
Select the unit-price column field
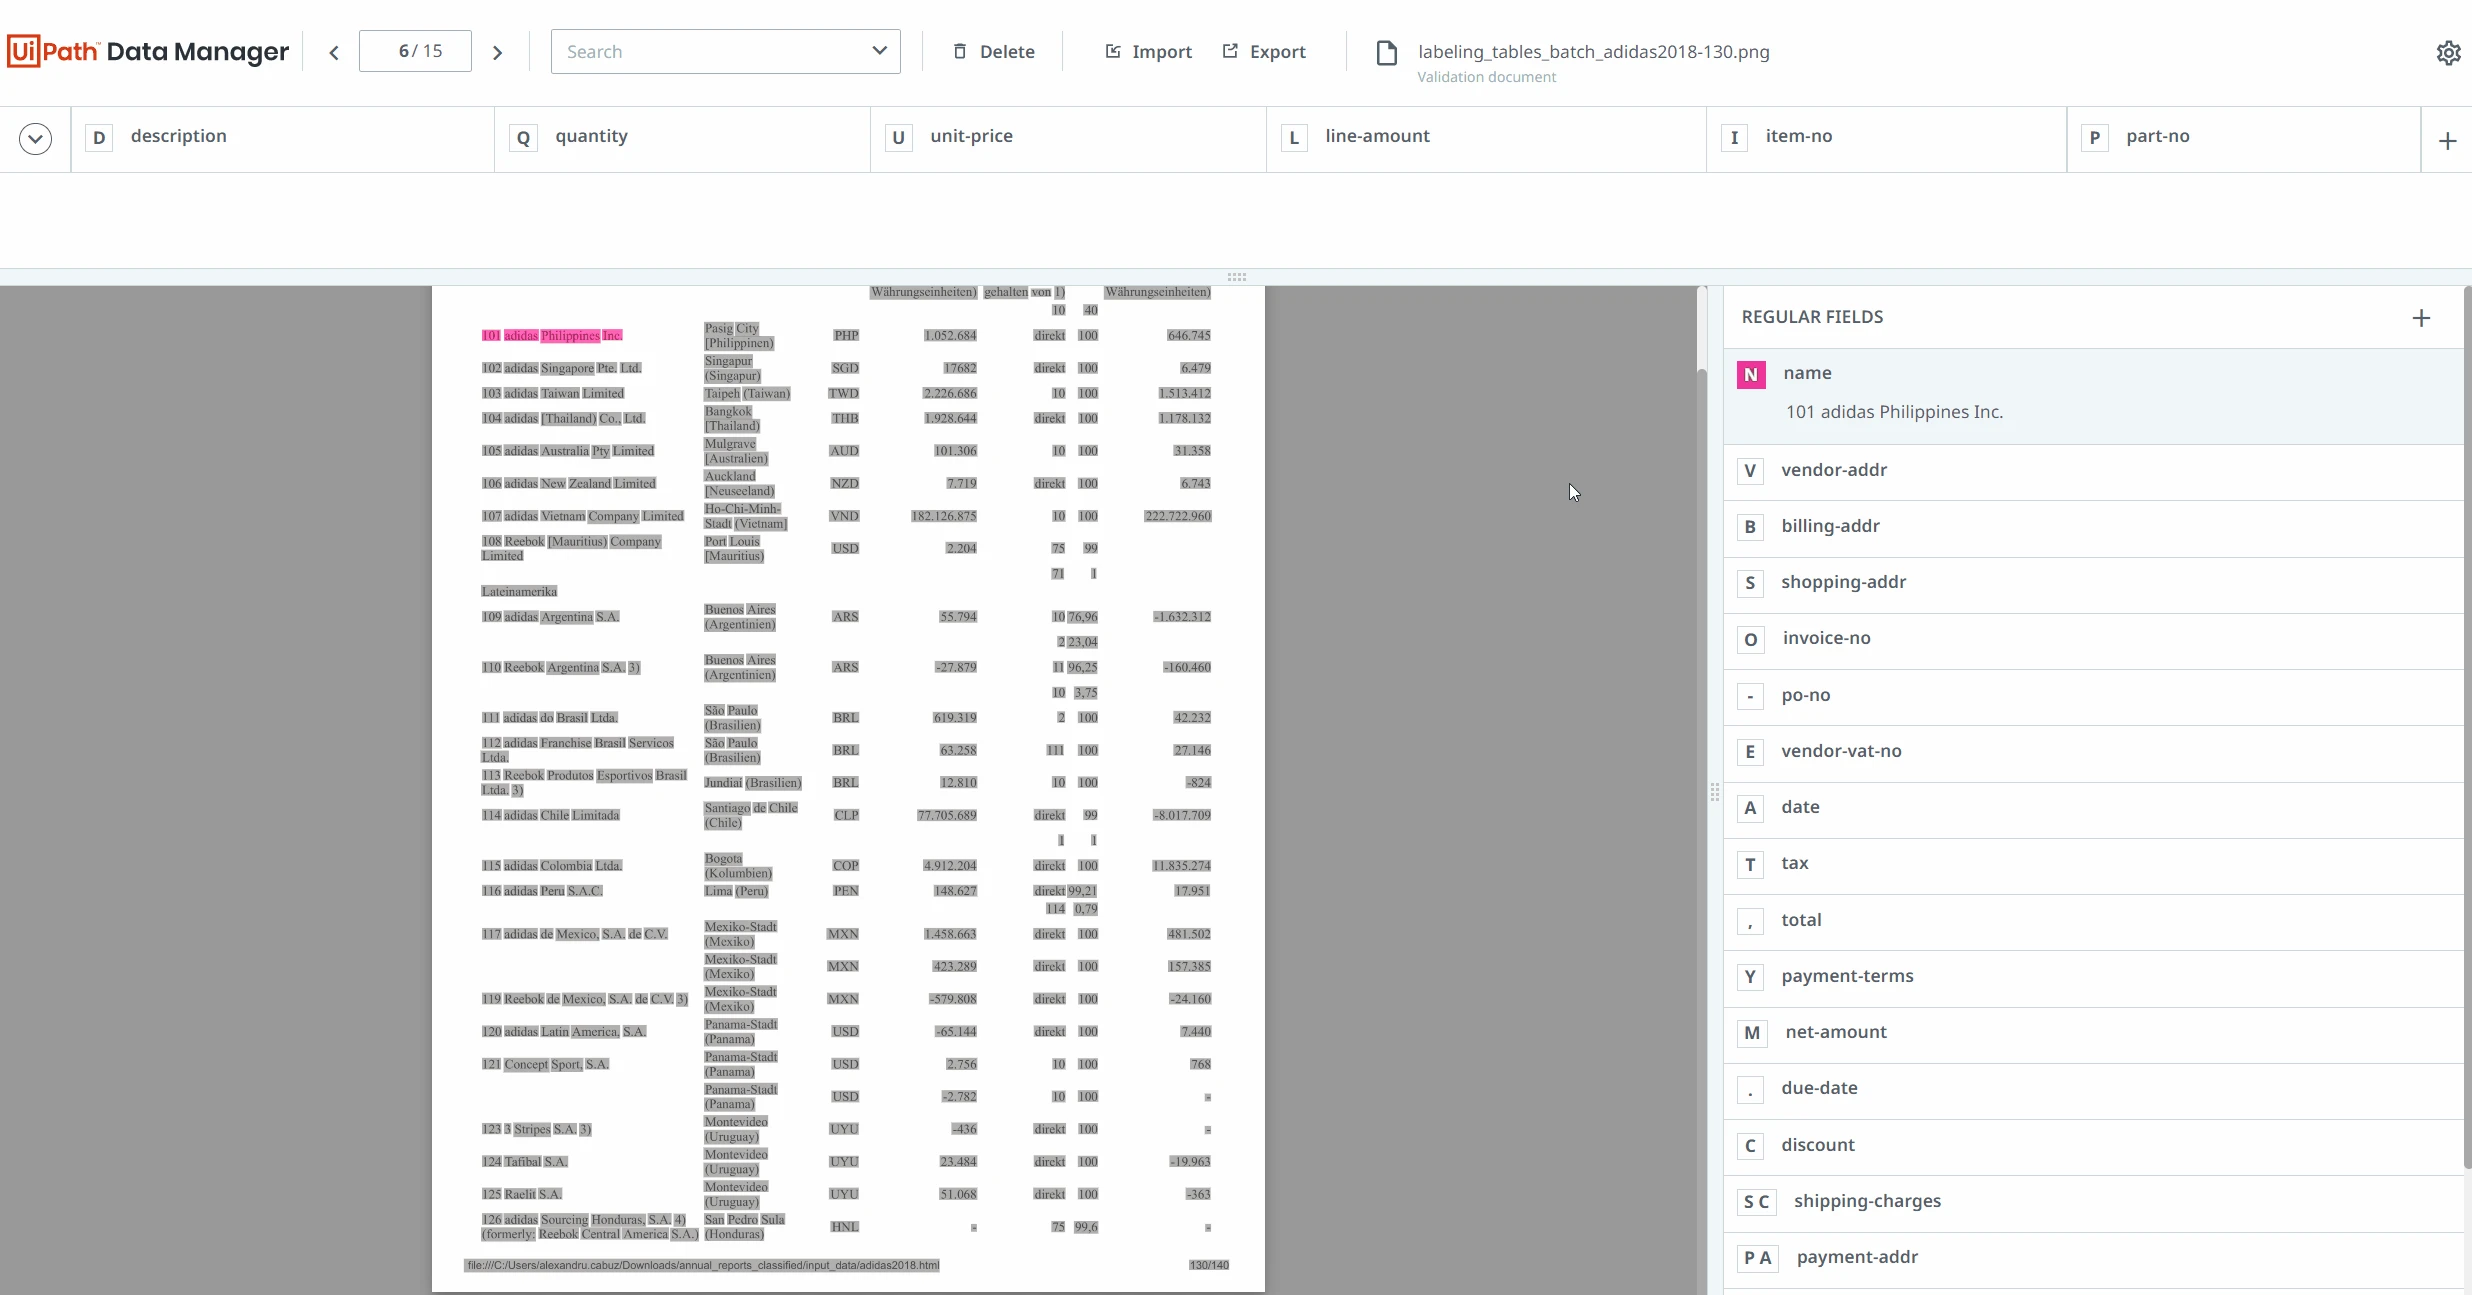[1068, 139]
